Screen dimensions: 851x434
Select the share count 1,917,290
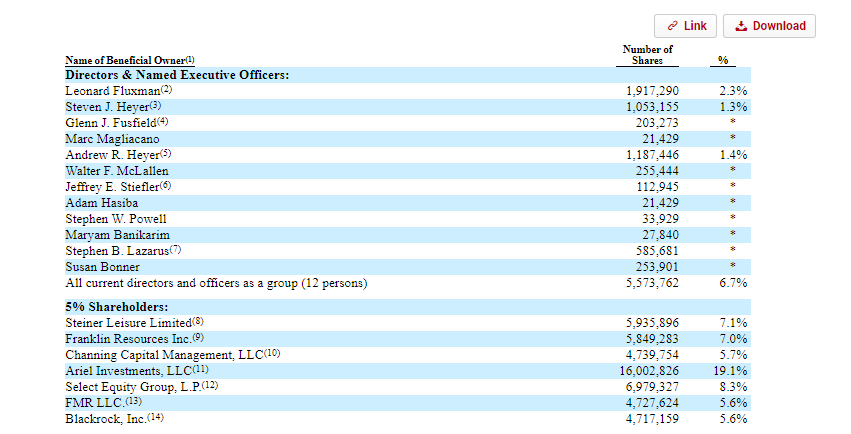coord(652,91)
